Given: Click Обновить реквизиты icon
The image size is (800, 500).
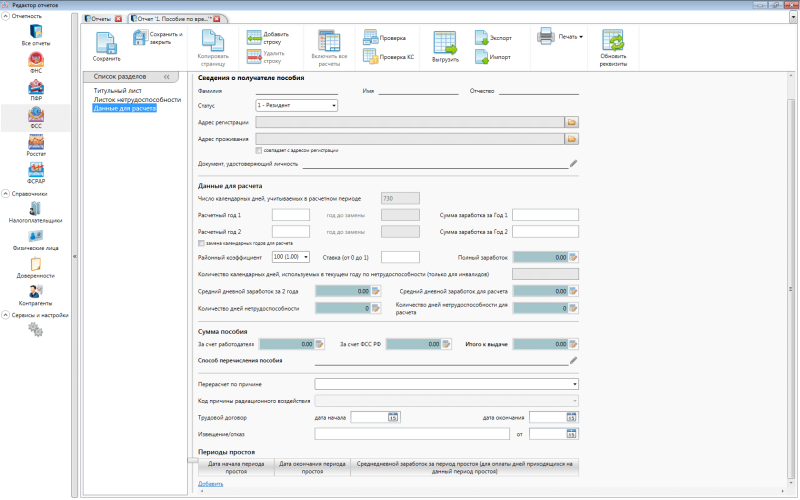Looking at the screenshot, I should tap(613, 40).
